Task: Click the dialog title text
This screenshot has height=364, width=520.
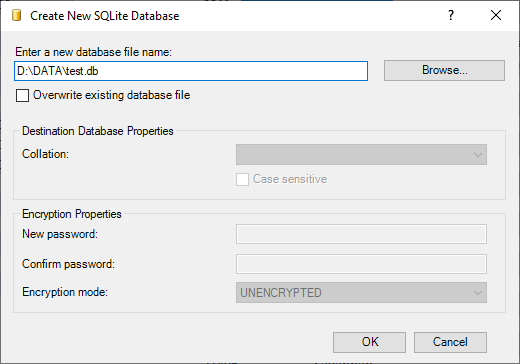Action: tap(105, 16)
